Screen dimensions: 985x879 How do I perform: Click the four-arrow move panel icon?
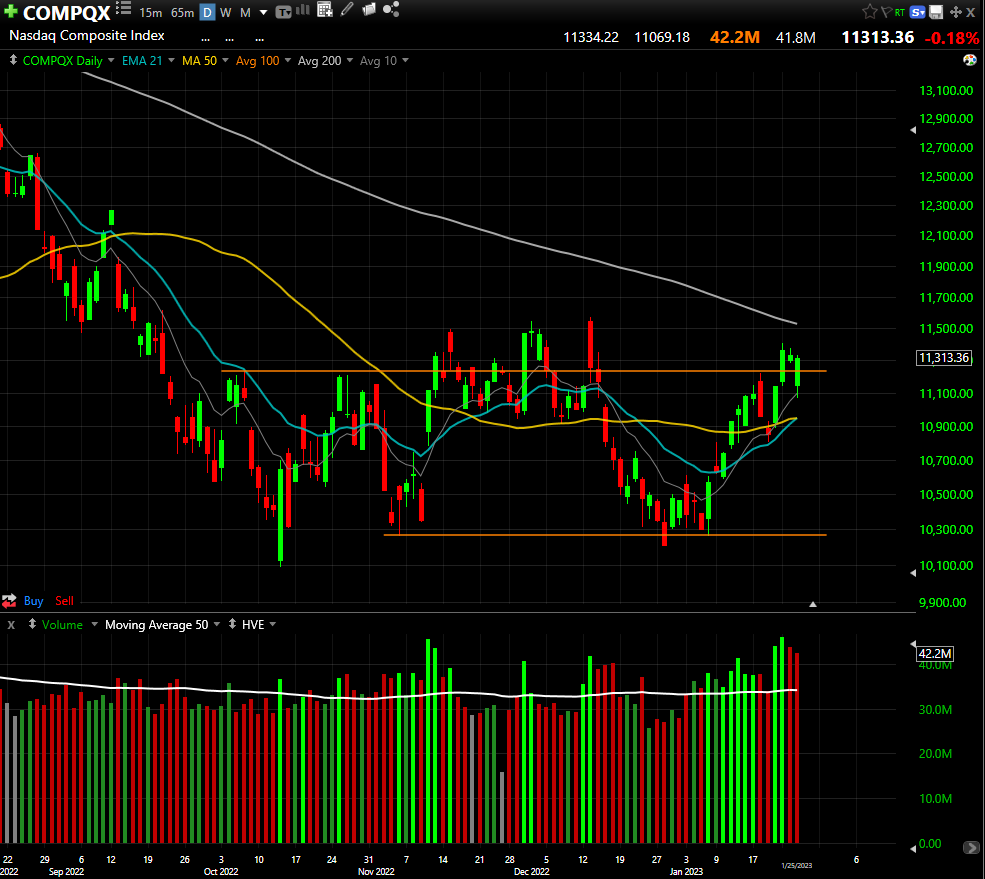[x=955, y=12]
